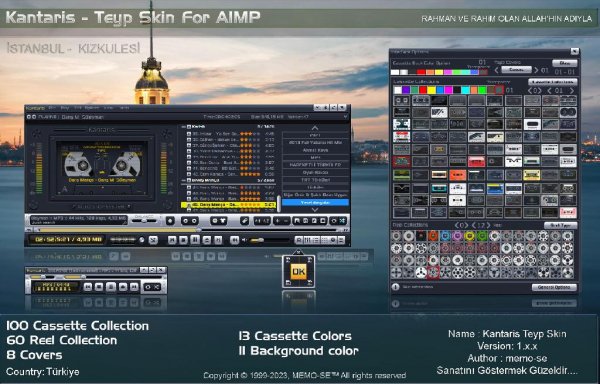This screenshot has width=600, height=384.
Task: Click the double-circle reel button in toolbar
Action: (x=189, y=221)
